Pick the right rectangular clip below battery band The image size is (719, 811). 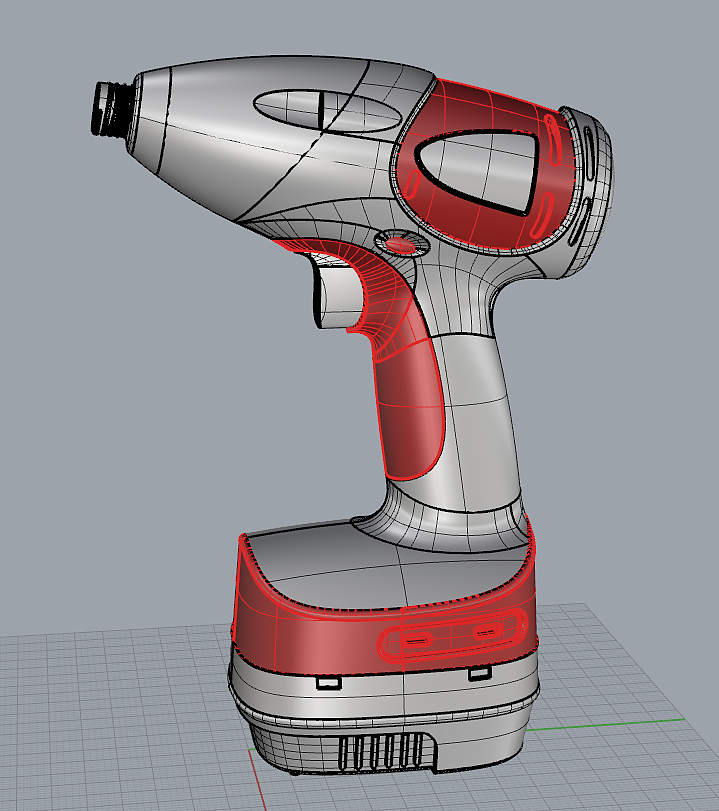(x=480, y=673)
